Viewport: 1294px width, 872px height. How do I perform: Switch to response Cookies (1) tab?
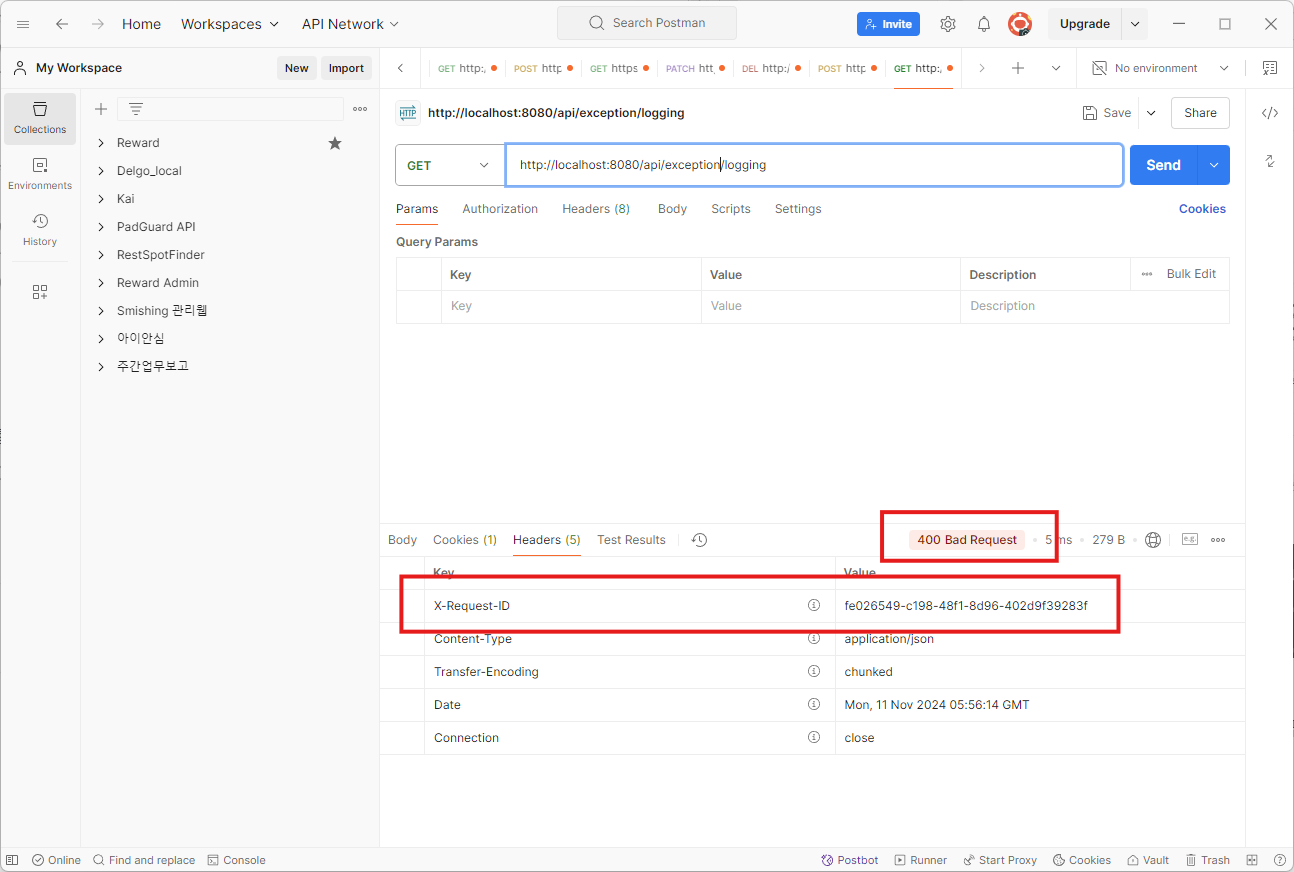tap(465, 540)
